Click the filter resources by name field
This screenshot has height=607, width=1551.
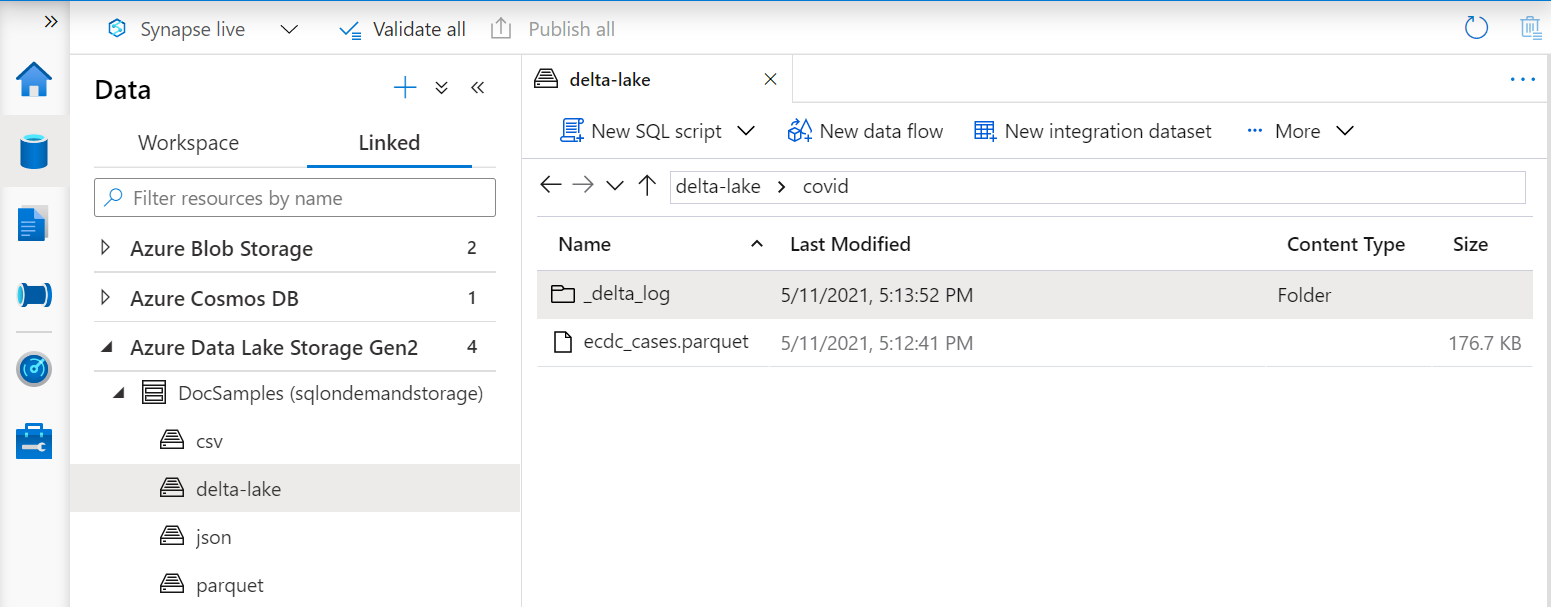[x=294, y=197]
